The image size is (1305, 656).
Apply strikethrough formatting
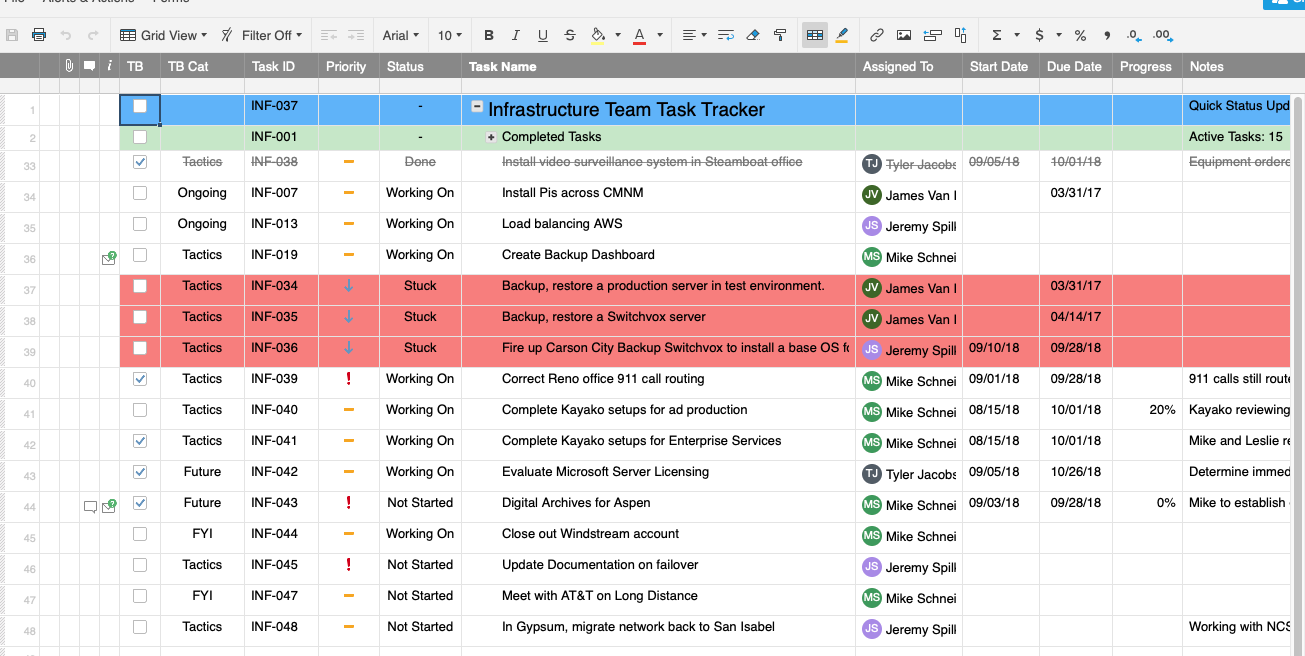570,35
